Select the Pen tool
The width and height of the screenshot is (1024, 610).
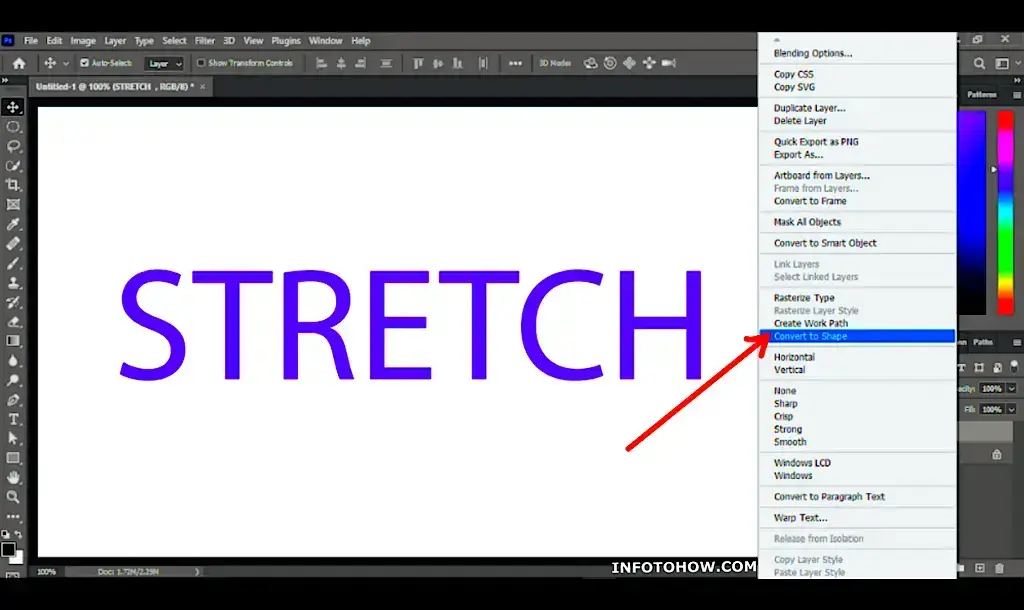[13, 400]
